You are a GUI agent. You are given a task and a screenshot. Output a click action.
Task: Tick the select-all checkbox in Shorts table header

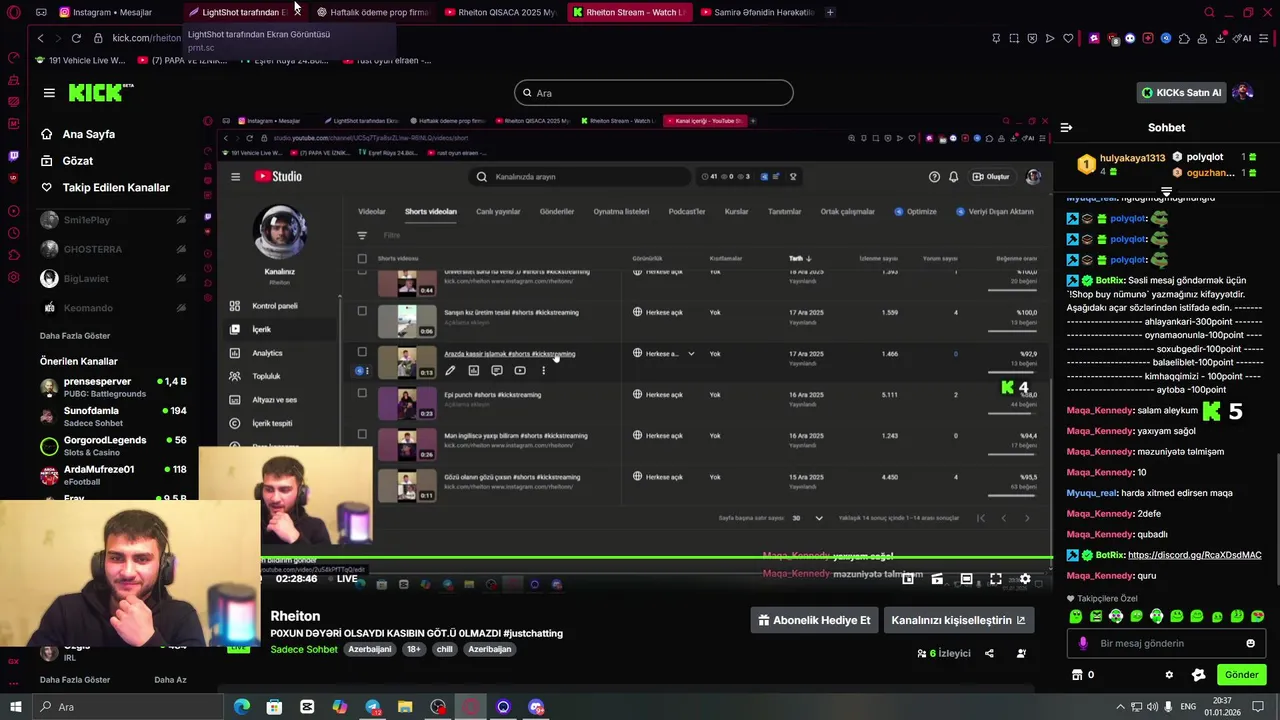(362, 258)
